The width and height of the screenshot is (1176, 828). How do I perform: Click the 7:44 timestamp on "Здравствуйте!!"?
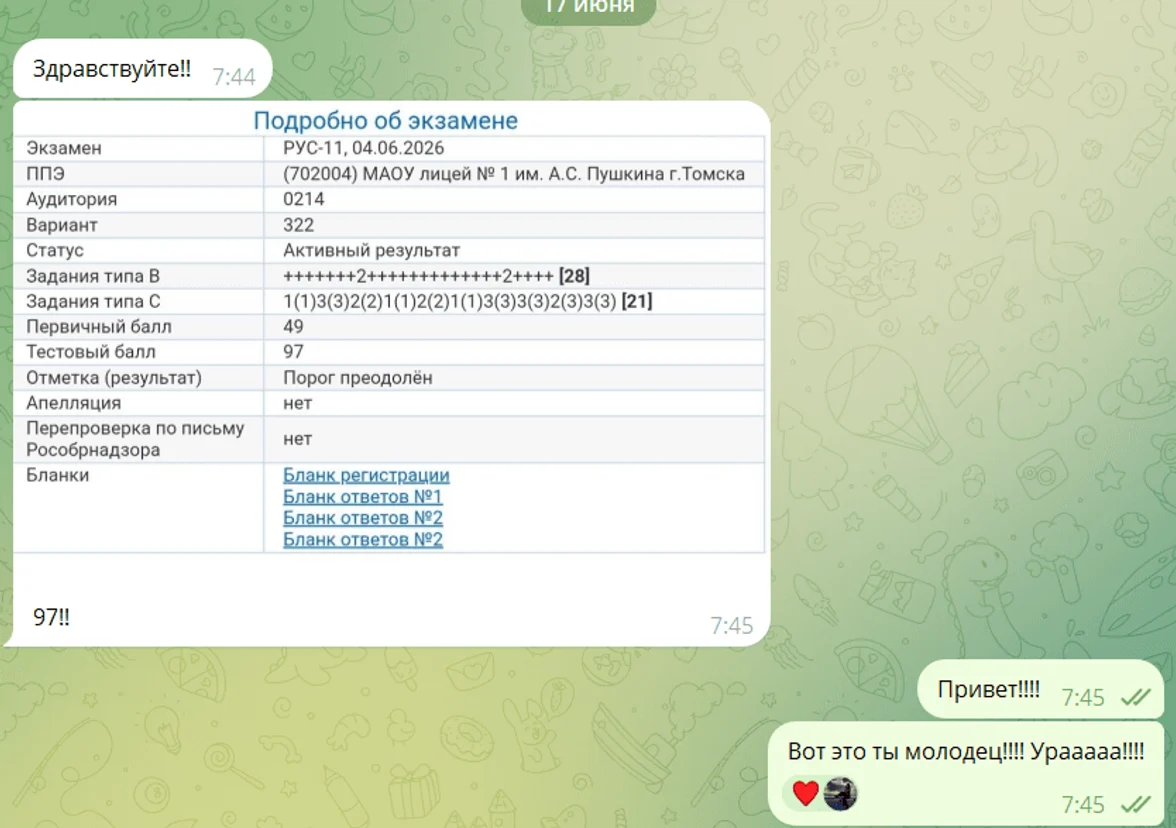(234, 76)
